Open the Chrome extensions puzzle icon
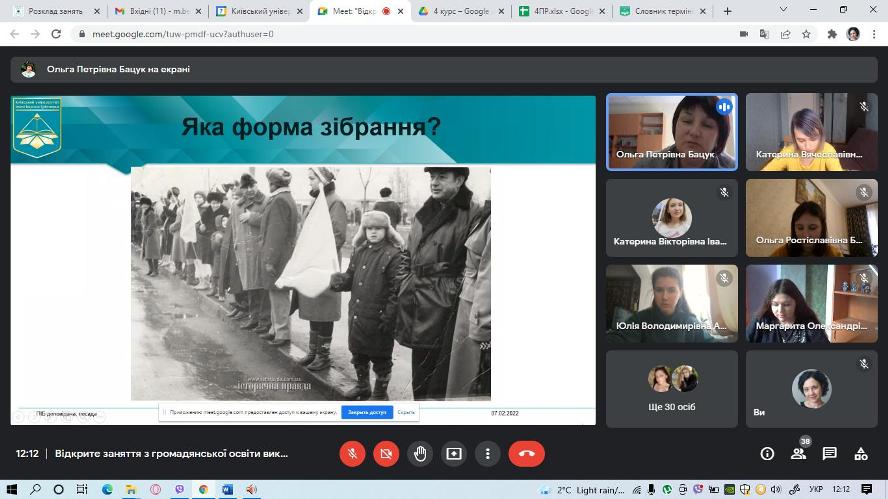The height and width of the screenshot is (499, 888). tap(831, 33)
